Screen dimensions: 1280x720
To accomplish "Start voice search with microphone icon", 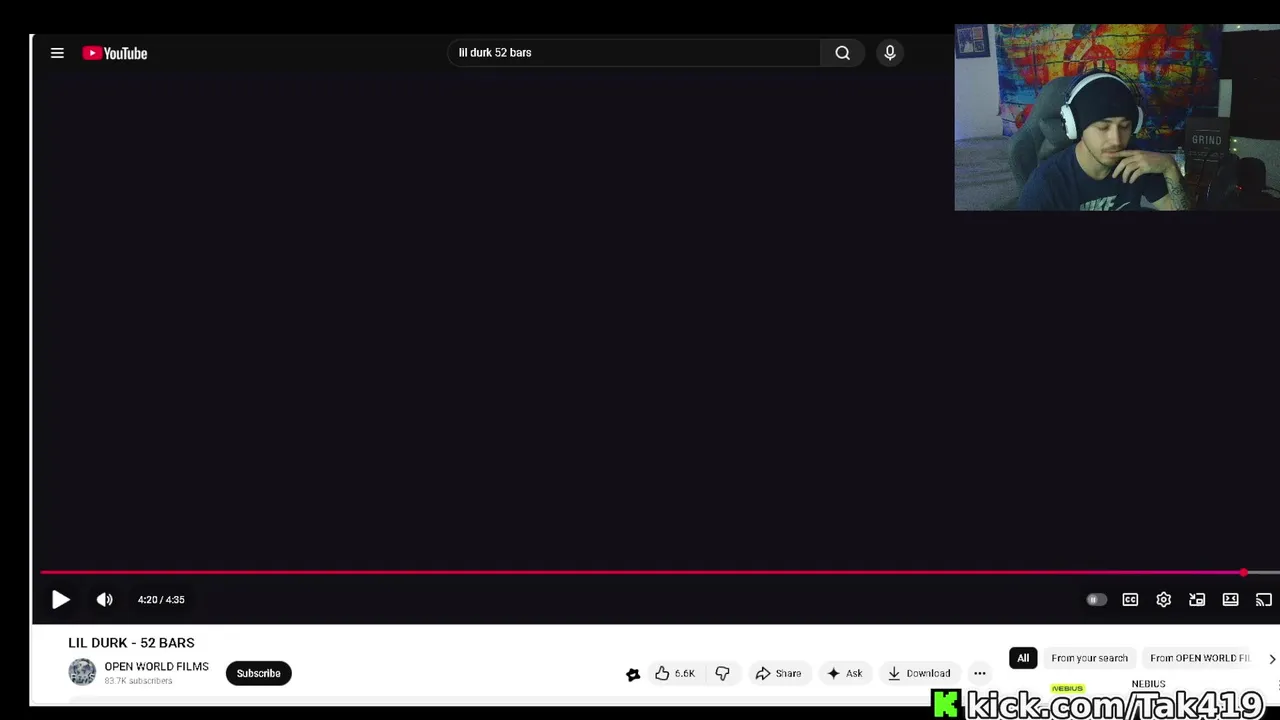I will 889,53.
